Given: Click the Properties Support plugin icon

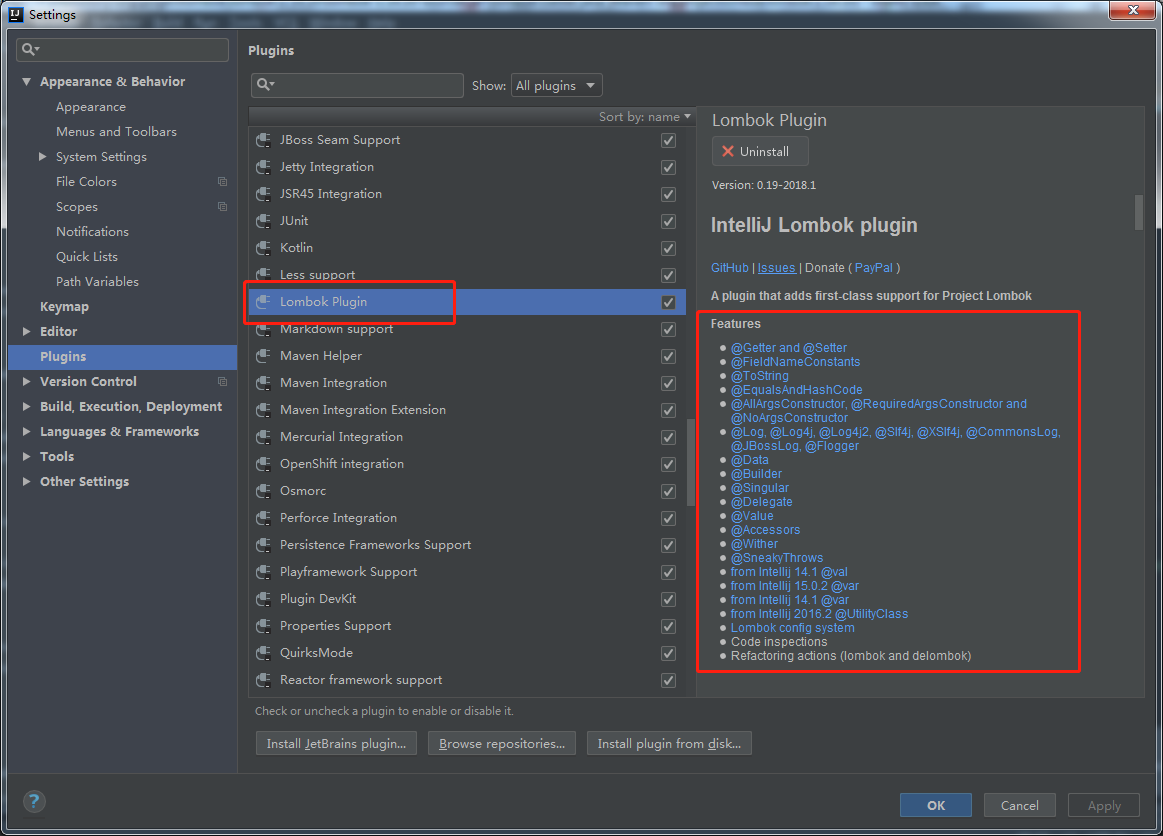Looking at the screenshot, I should 263,626.
